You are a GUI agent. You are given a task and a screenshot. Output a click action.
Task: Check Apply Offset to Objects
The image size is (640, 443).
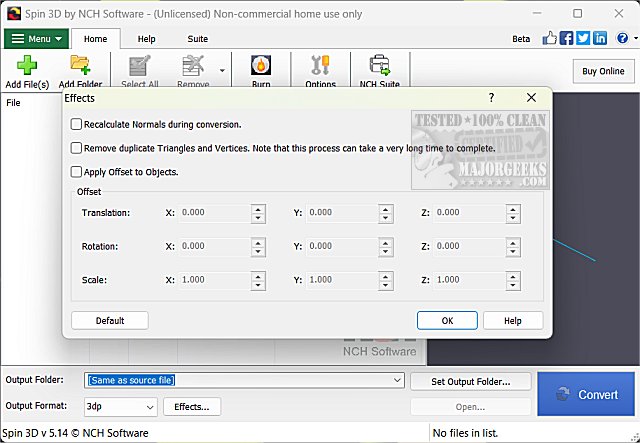[x=76, y=171]
